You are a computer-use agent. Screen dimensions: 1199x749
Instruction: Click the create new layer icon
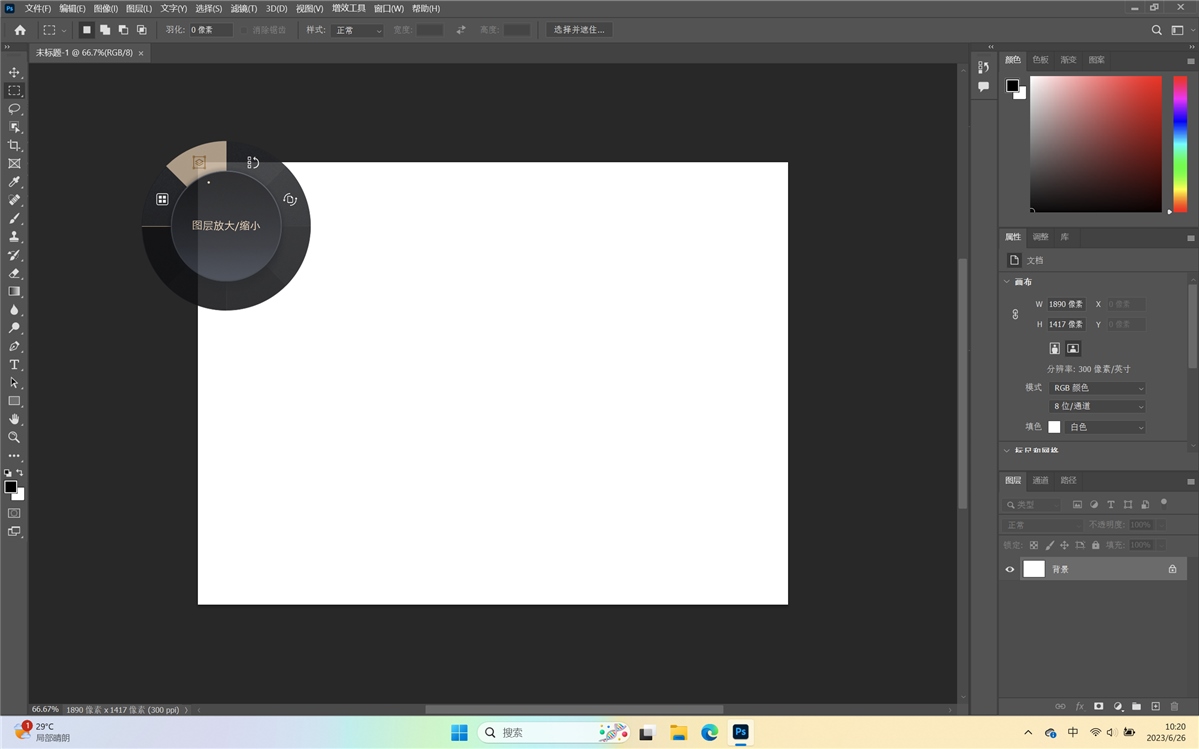coord(1155,706)
